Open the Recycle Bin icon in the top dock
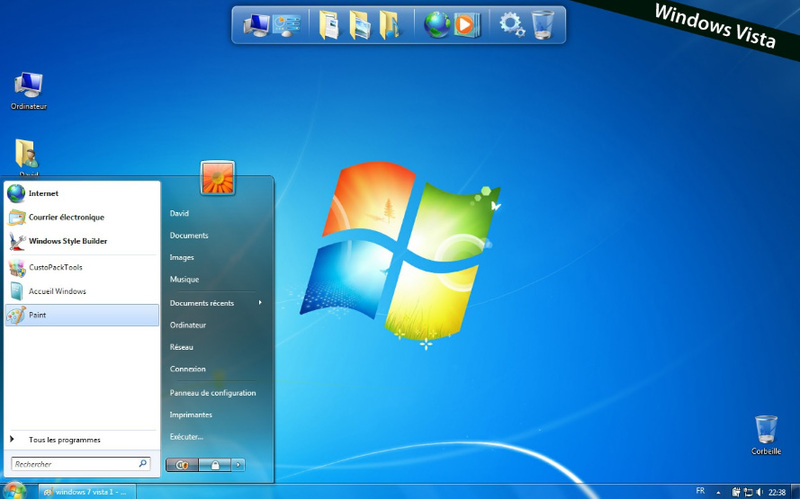The width and height of the screenshot is (800, 499). [x=543, y=25]
